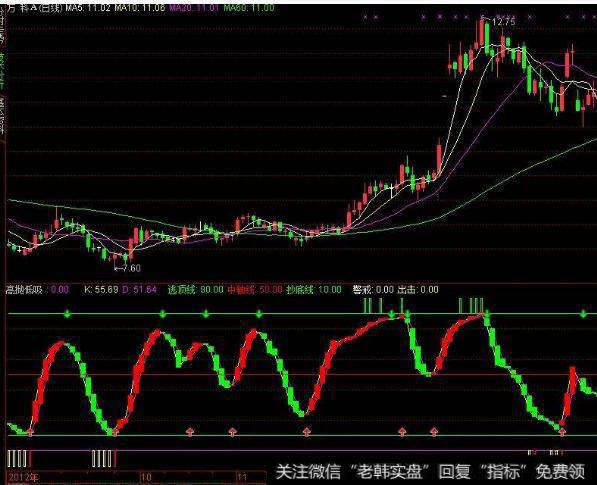Click the red 中轴线 50.00 label
597x485 pixels.
tap(255, 290)
